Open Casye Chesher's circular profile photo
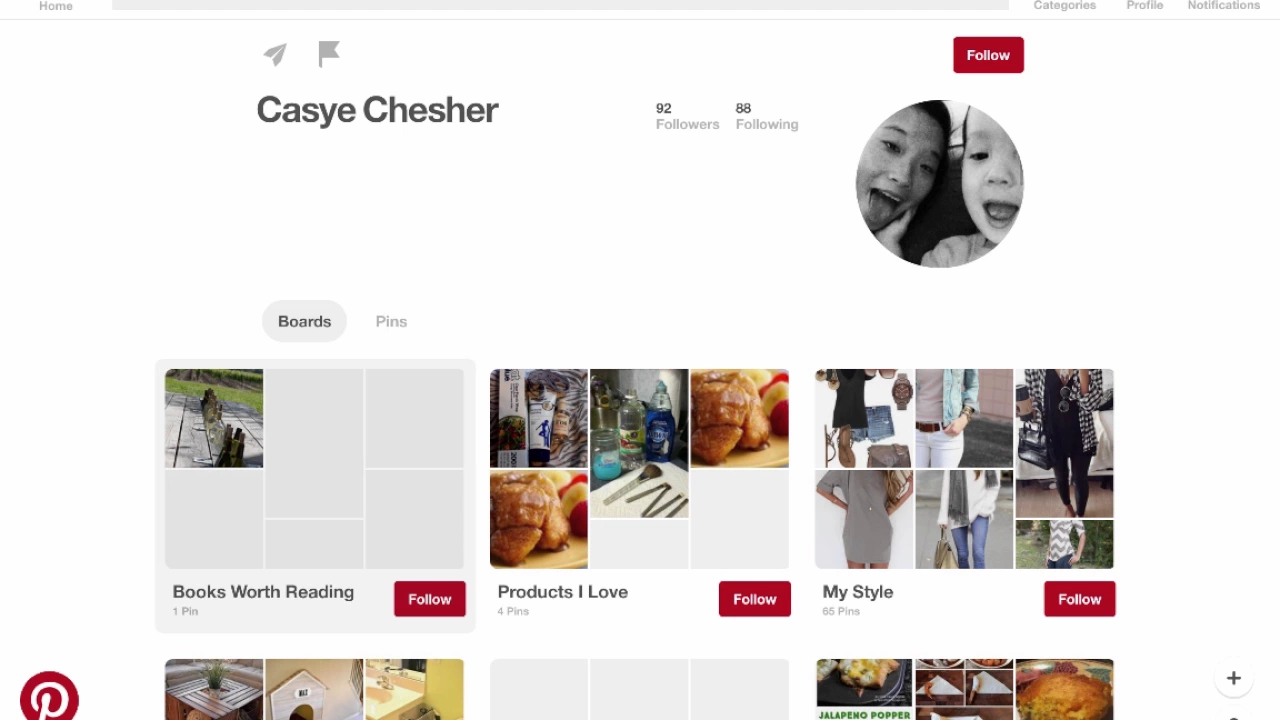This screenshot has width=1280, height=720. [x=940, y=183]
